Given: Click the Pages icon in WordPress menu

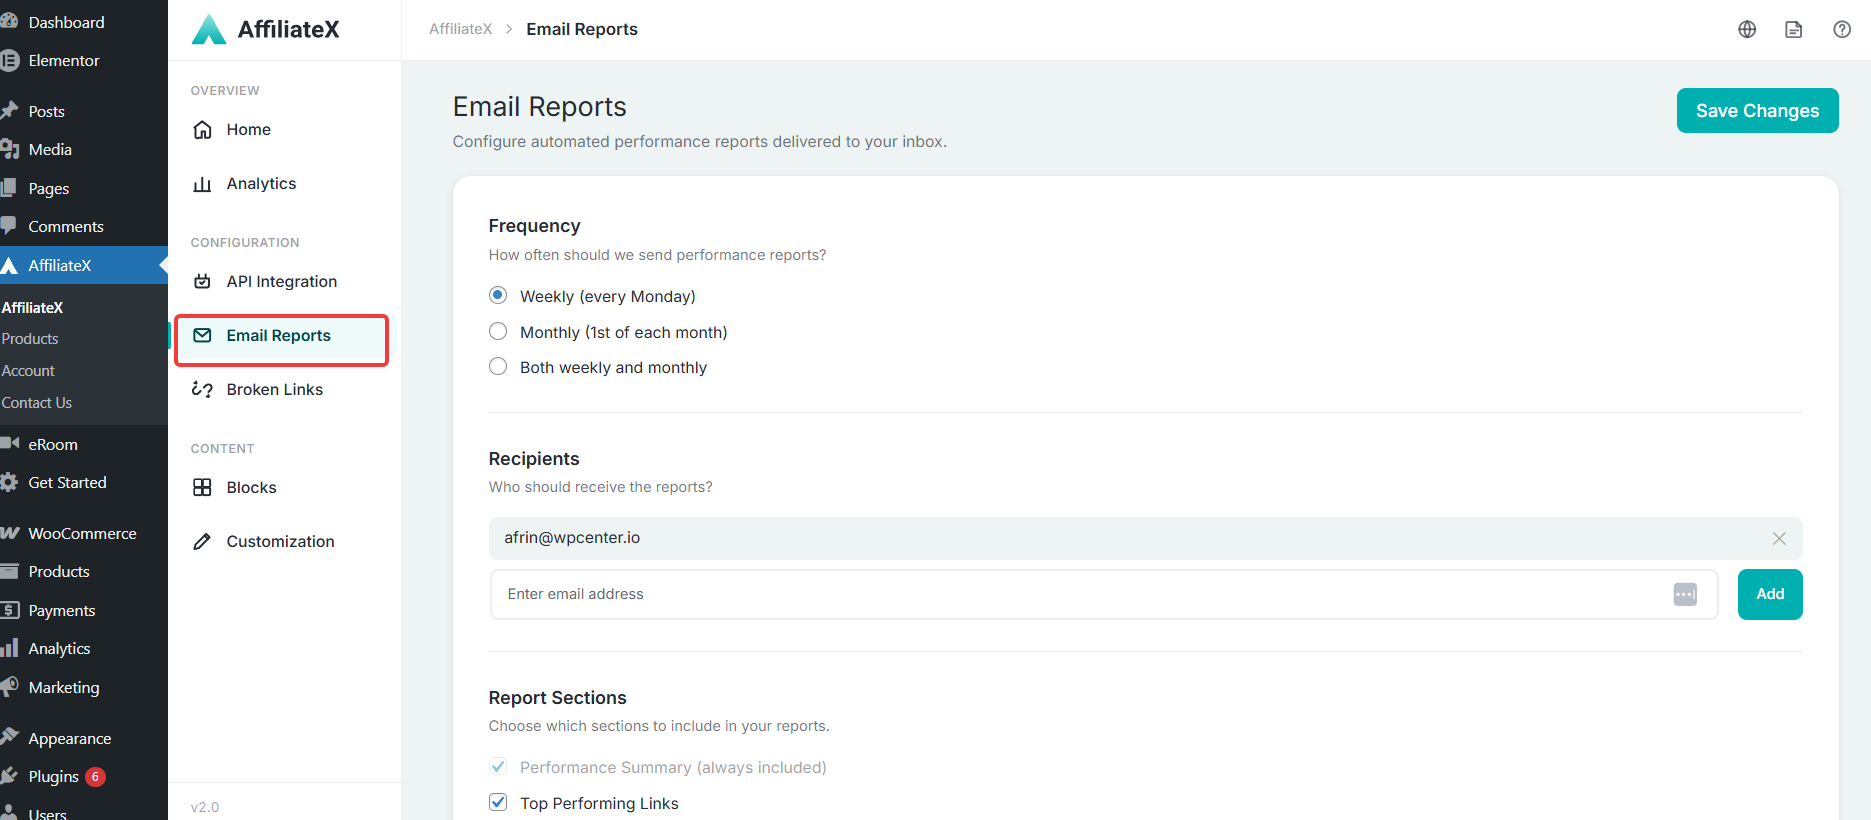Looking at the screenshot, I should click(10, 188).
